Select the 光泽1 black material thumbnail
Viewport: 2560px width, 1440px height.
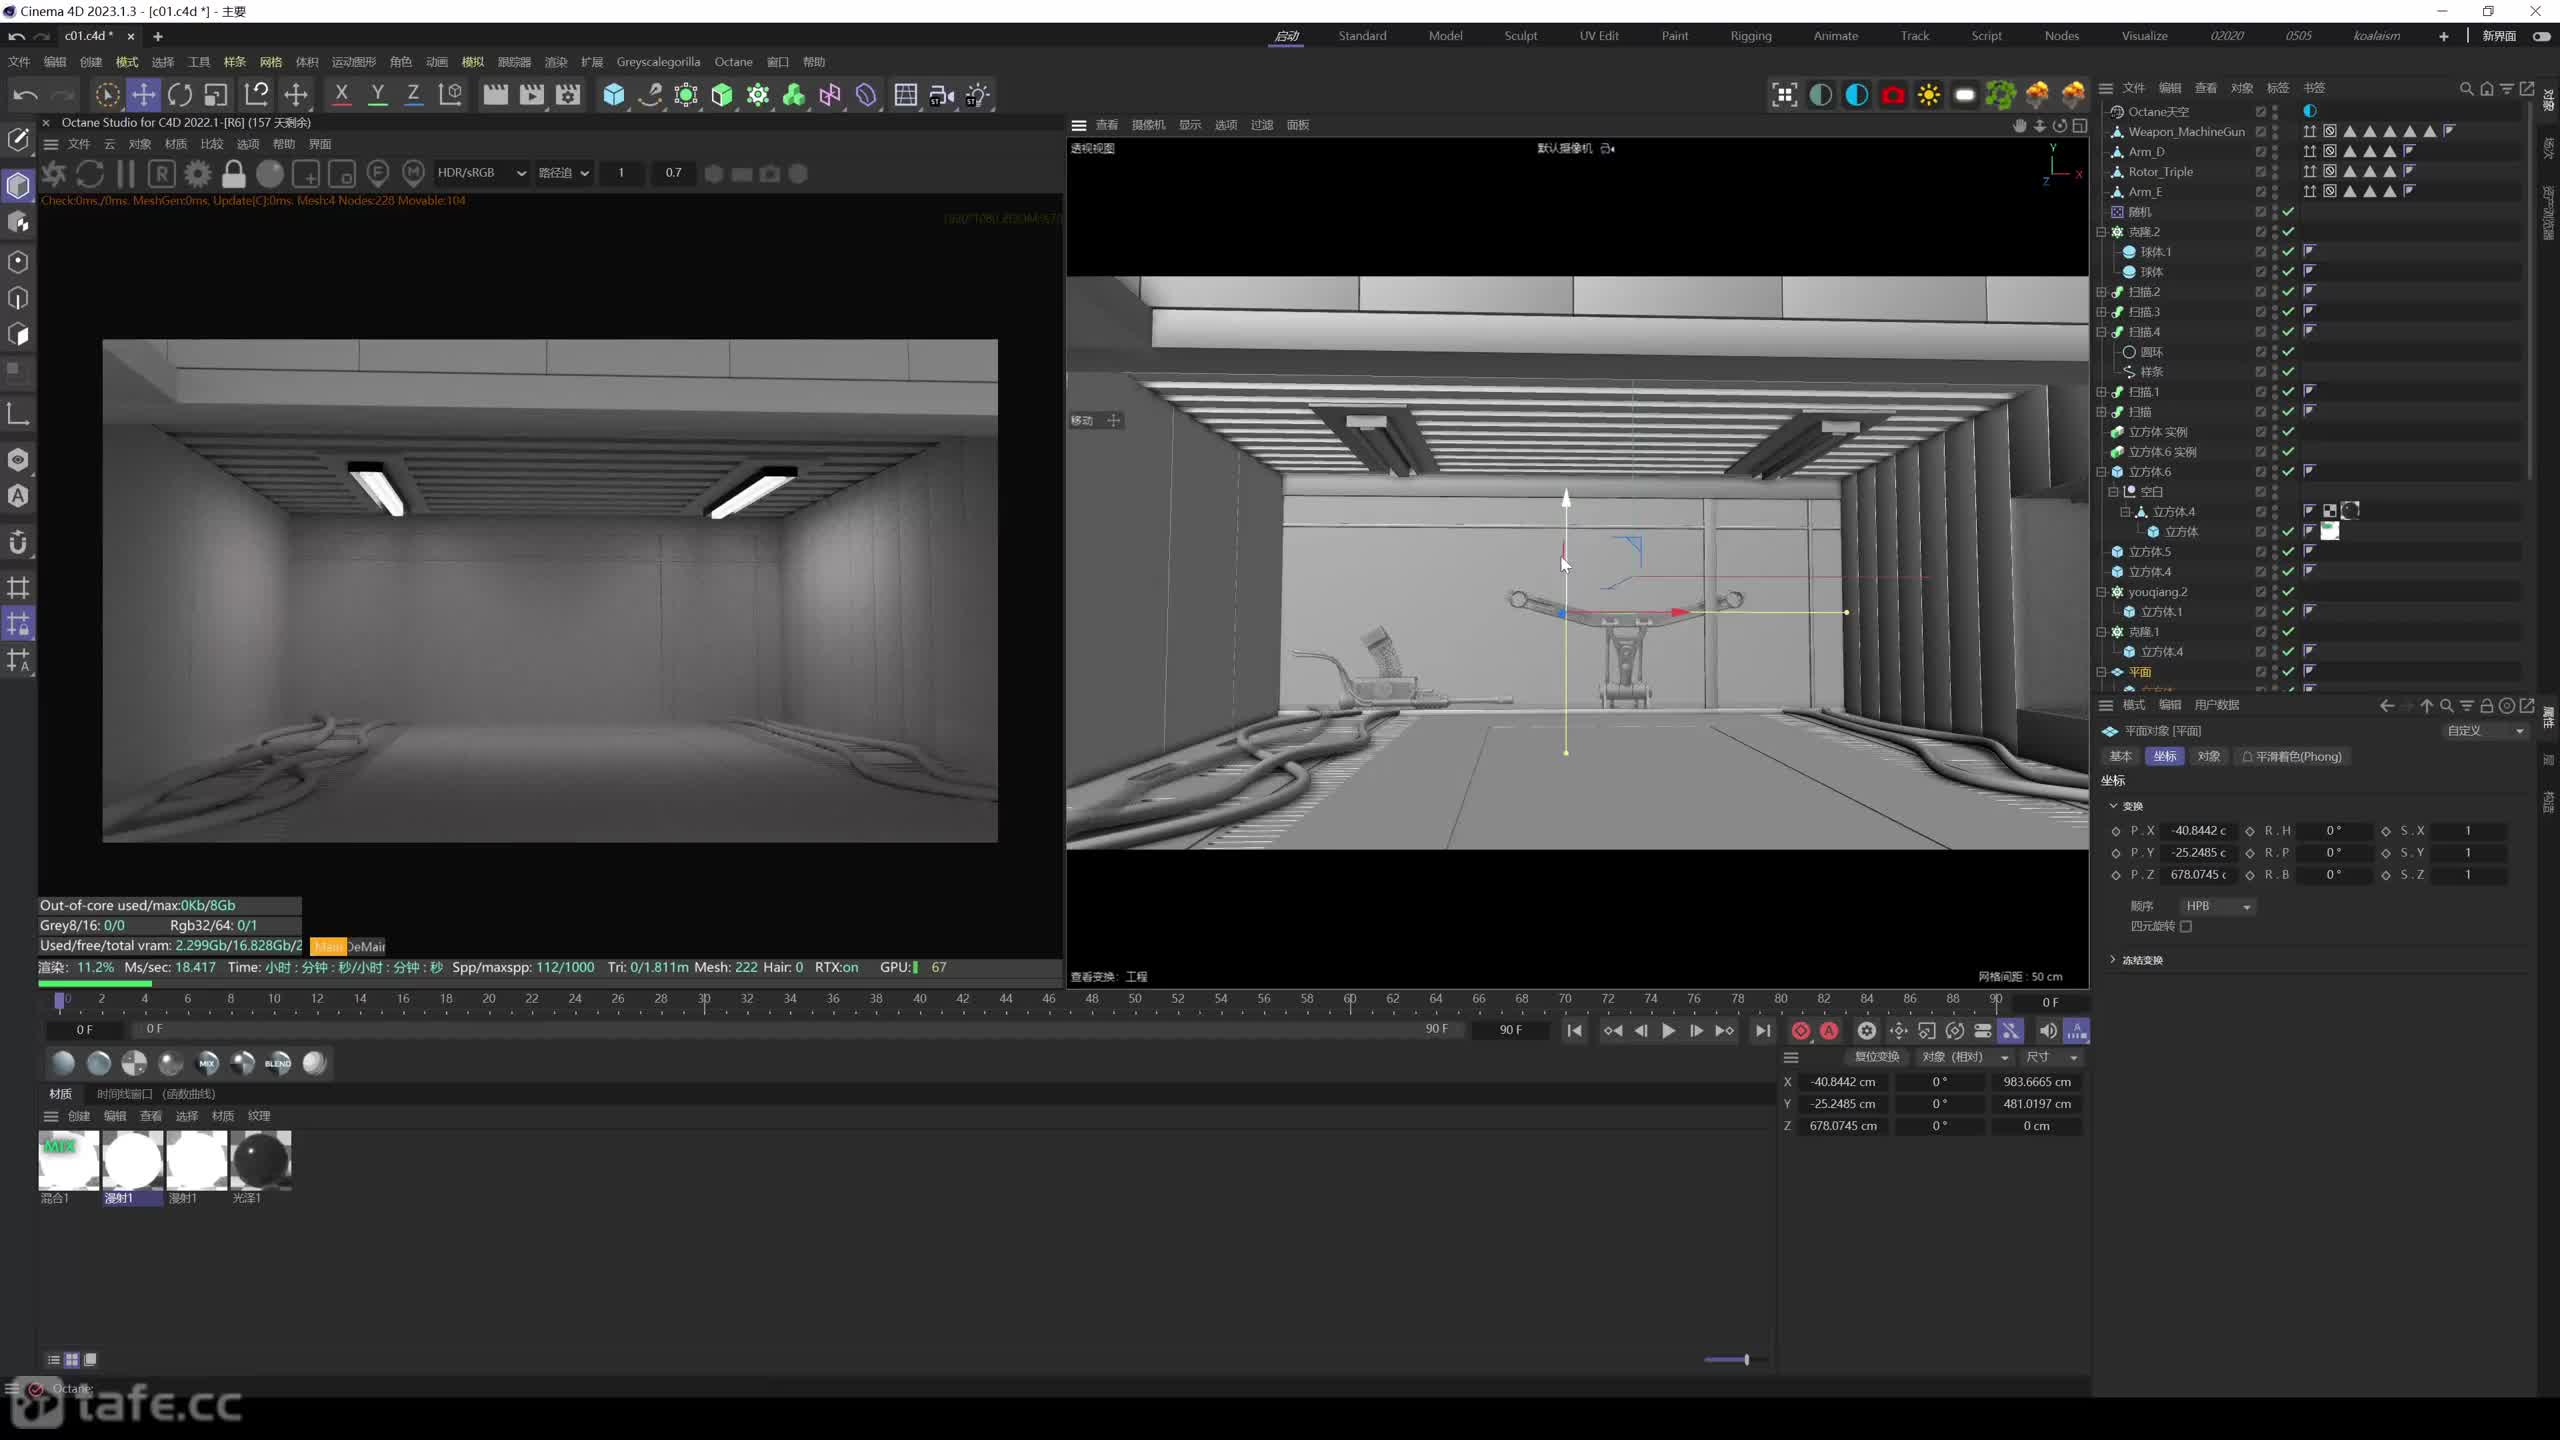coord(261,1160)
